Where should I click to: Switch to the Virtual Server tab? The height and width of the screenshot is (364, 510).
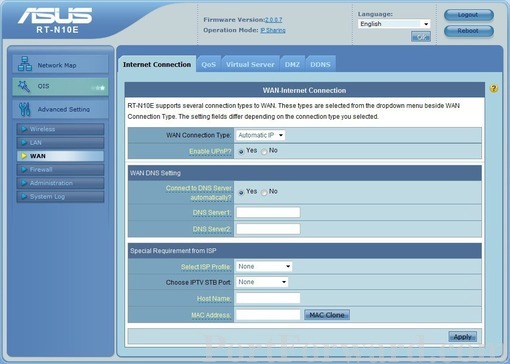(250, 64)
